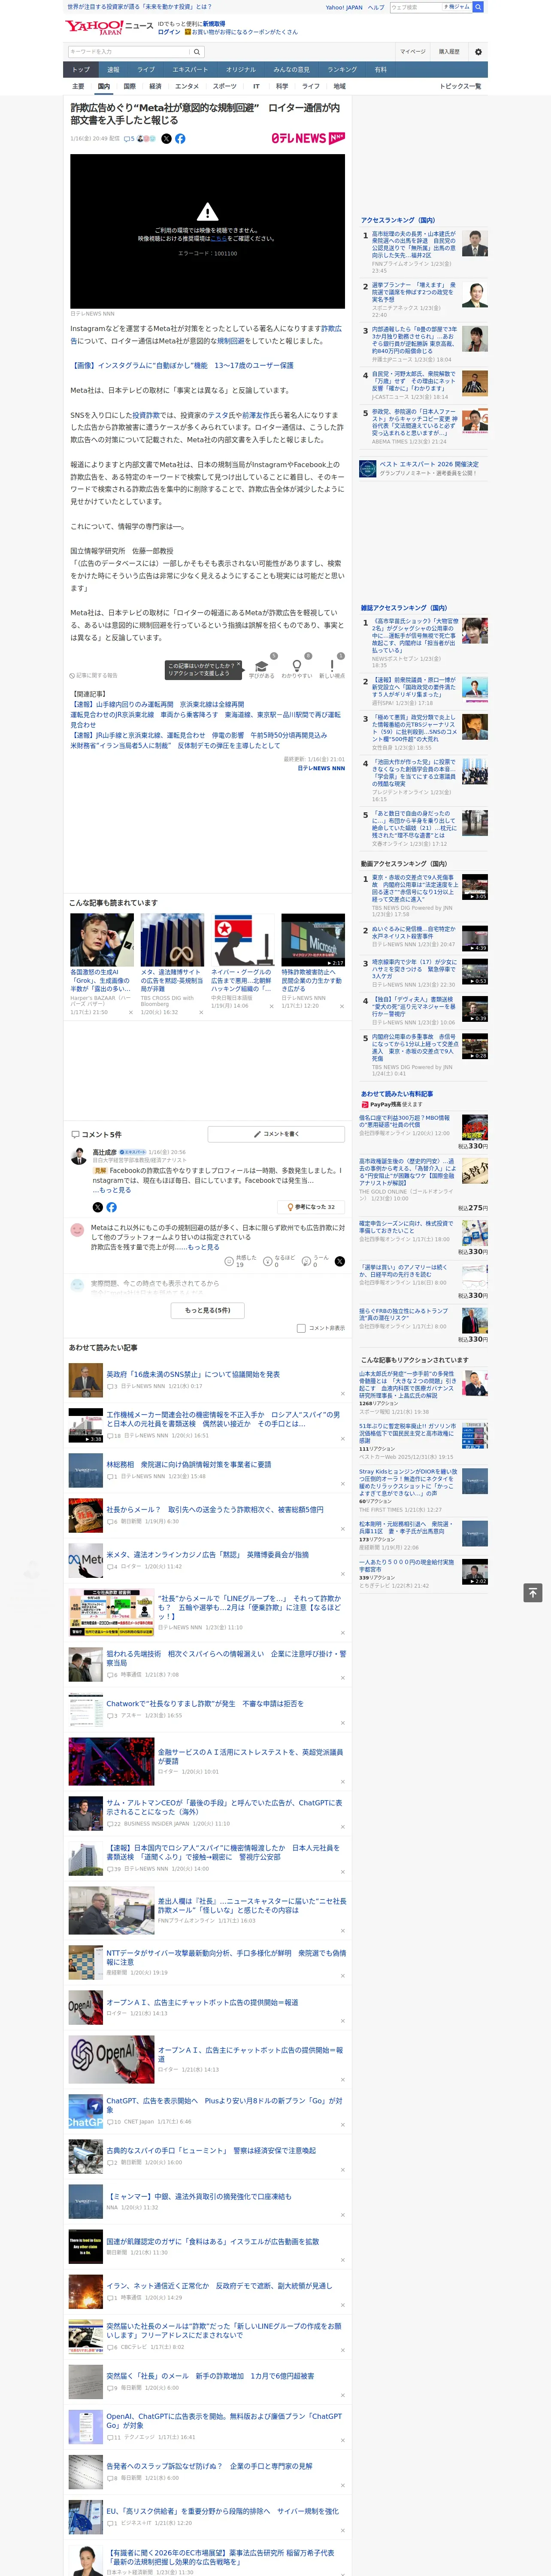This screenshot has height=2576, width=551.
Task: Select the 国内 category tab
Action: pos(103,86)
